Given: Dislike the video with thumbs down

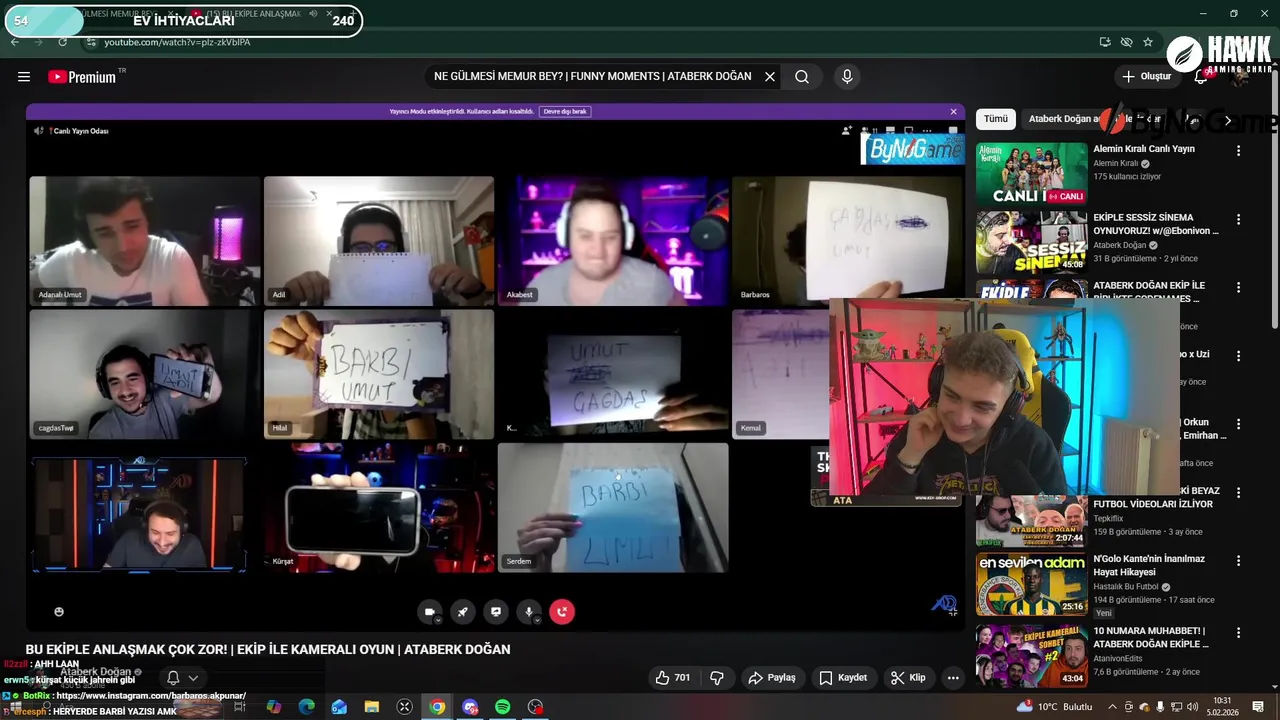Looking at the screenshot, I should point(717,678).
